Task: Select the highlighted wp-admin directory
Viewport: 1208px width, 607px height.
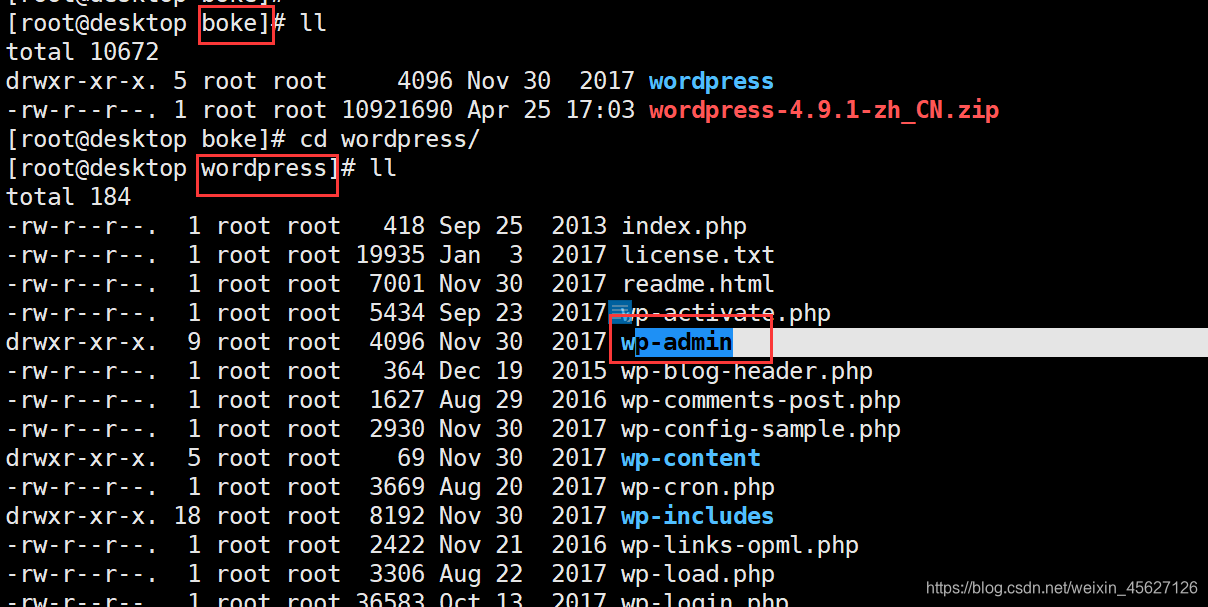Action: point(677,342)
